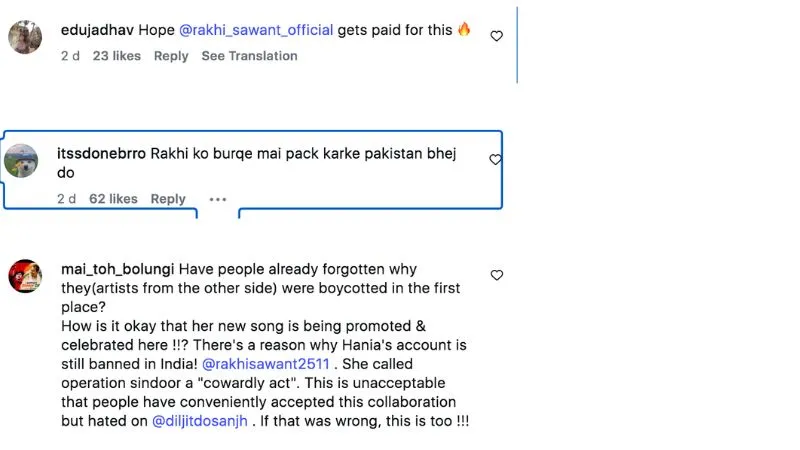The width and height of the screenshot is (800, 450).
Task: Reply to itssdonebrro's comment
Action: coord(168,199)
